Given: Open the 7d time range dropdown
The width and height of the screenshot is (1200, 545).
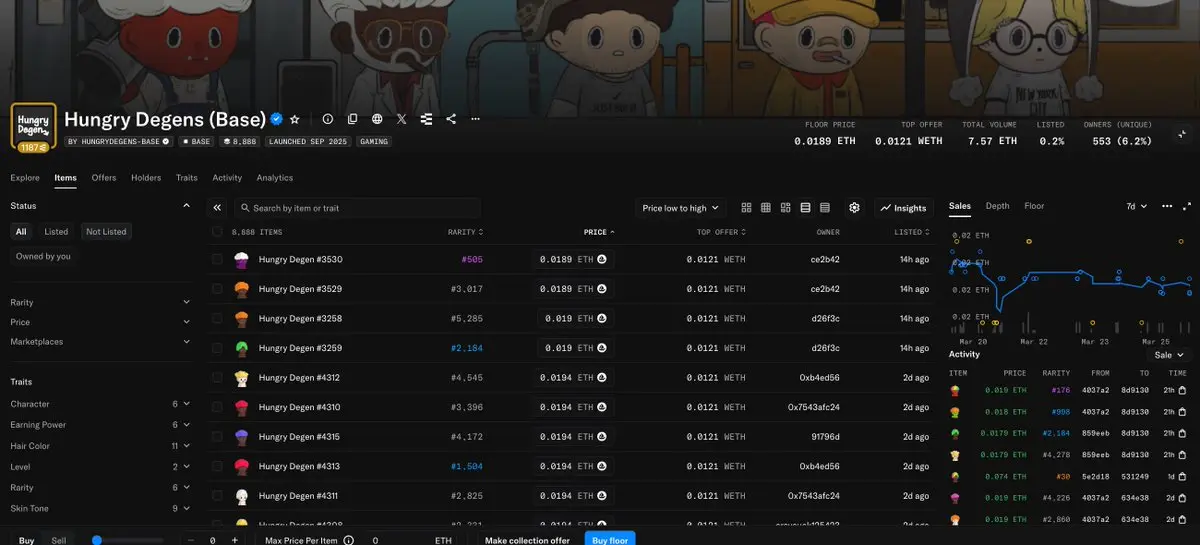Looking at the screenshot, I should point(1137,206).
